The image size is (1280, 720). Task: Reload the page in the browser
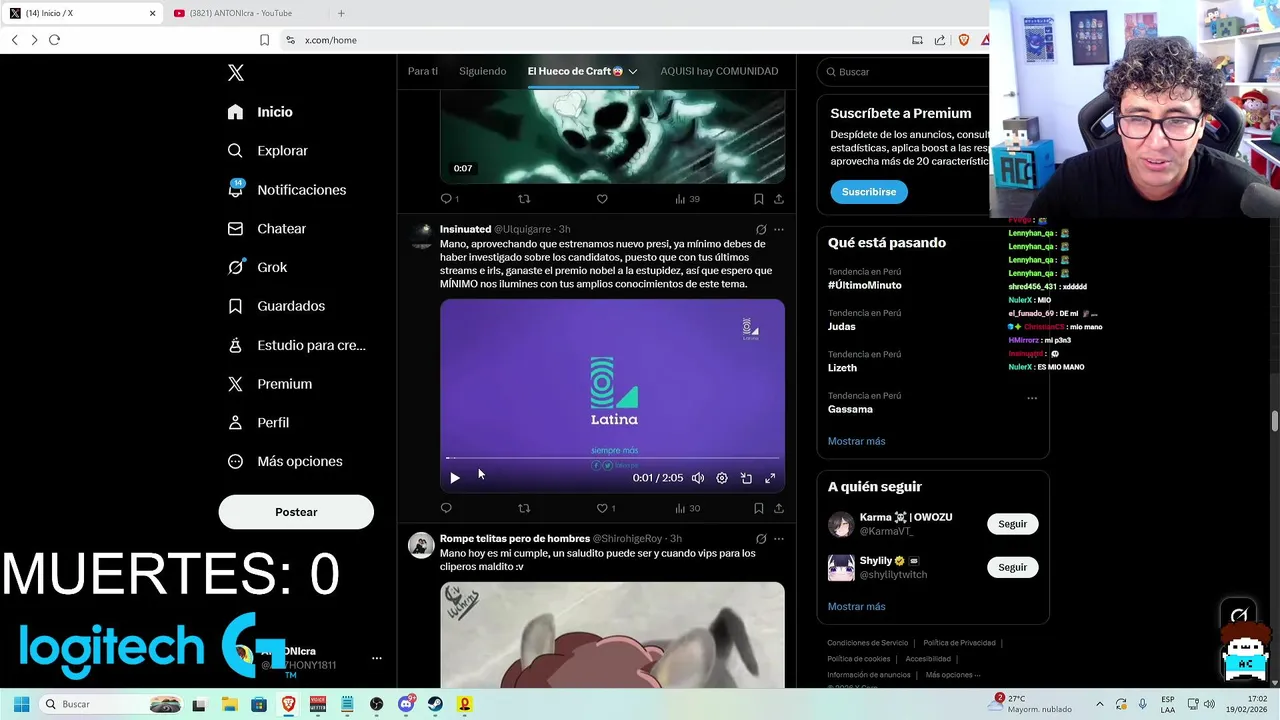pos(54,40)
